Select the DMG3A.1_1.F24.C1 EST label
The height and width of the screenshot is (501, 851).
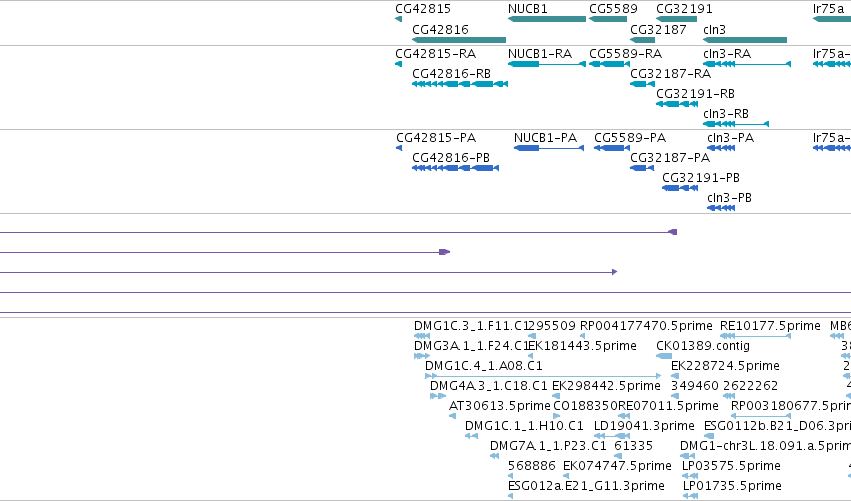pos(471,346)
